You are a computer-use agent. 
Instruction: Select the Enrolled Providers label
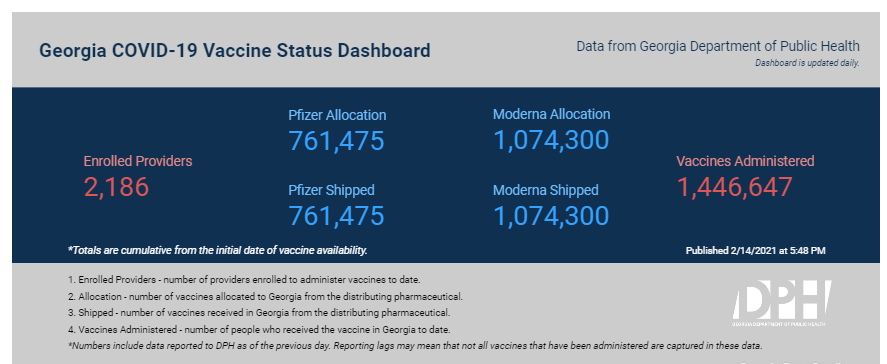click(138, 161)
